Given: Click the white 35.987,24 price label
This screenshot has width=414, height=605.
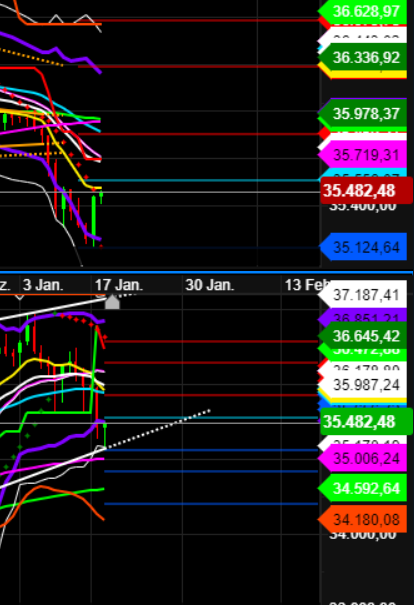Looking at the screenshot, I should point(363,385).
